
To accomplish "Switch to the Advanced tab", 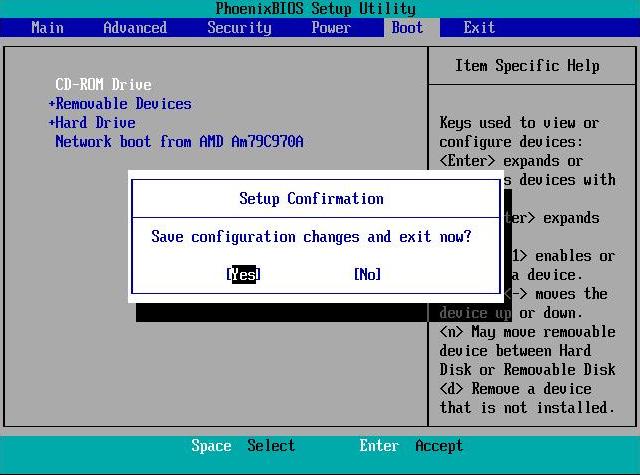I will (135, 28).
